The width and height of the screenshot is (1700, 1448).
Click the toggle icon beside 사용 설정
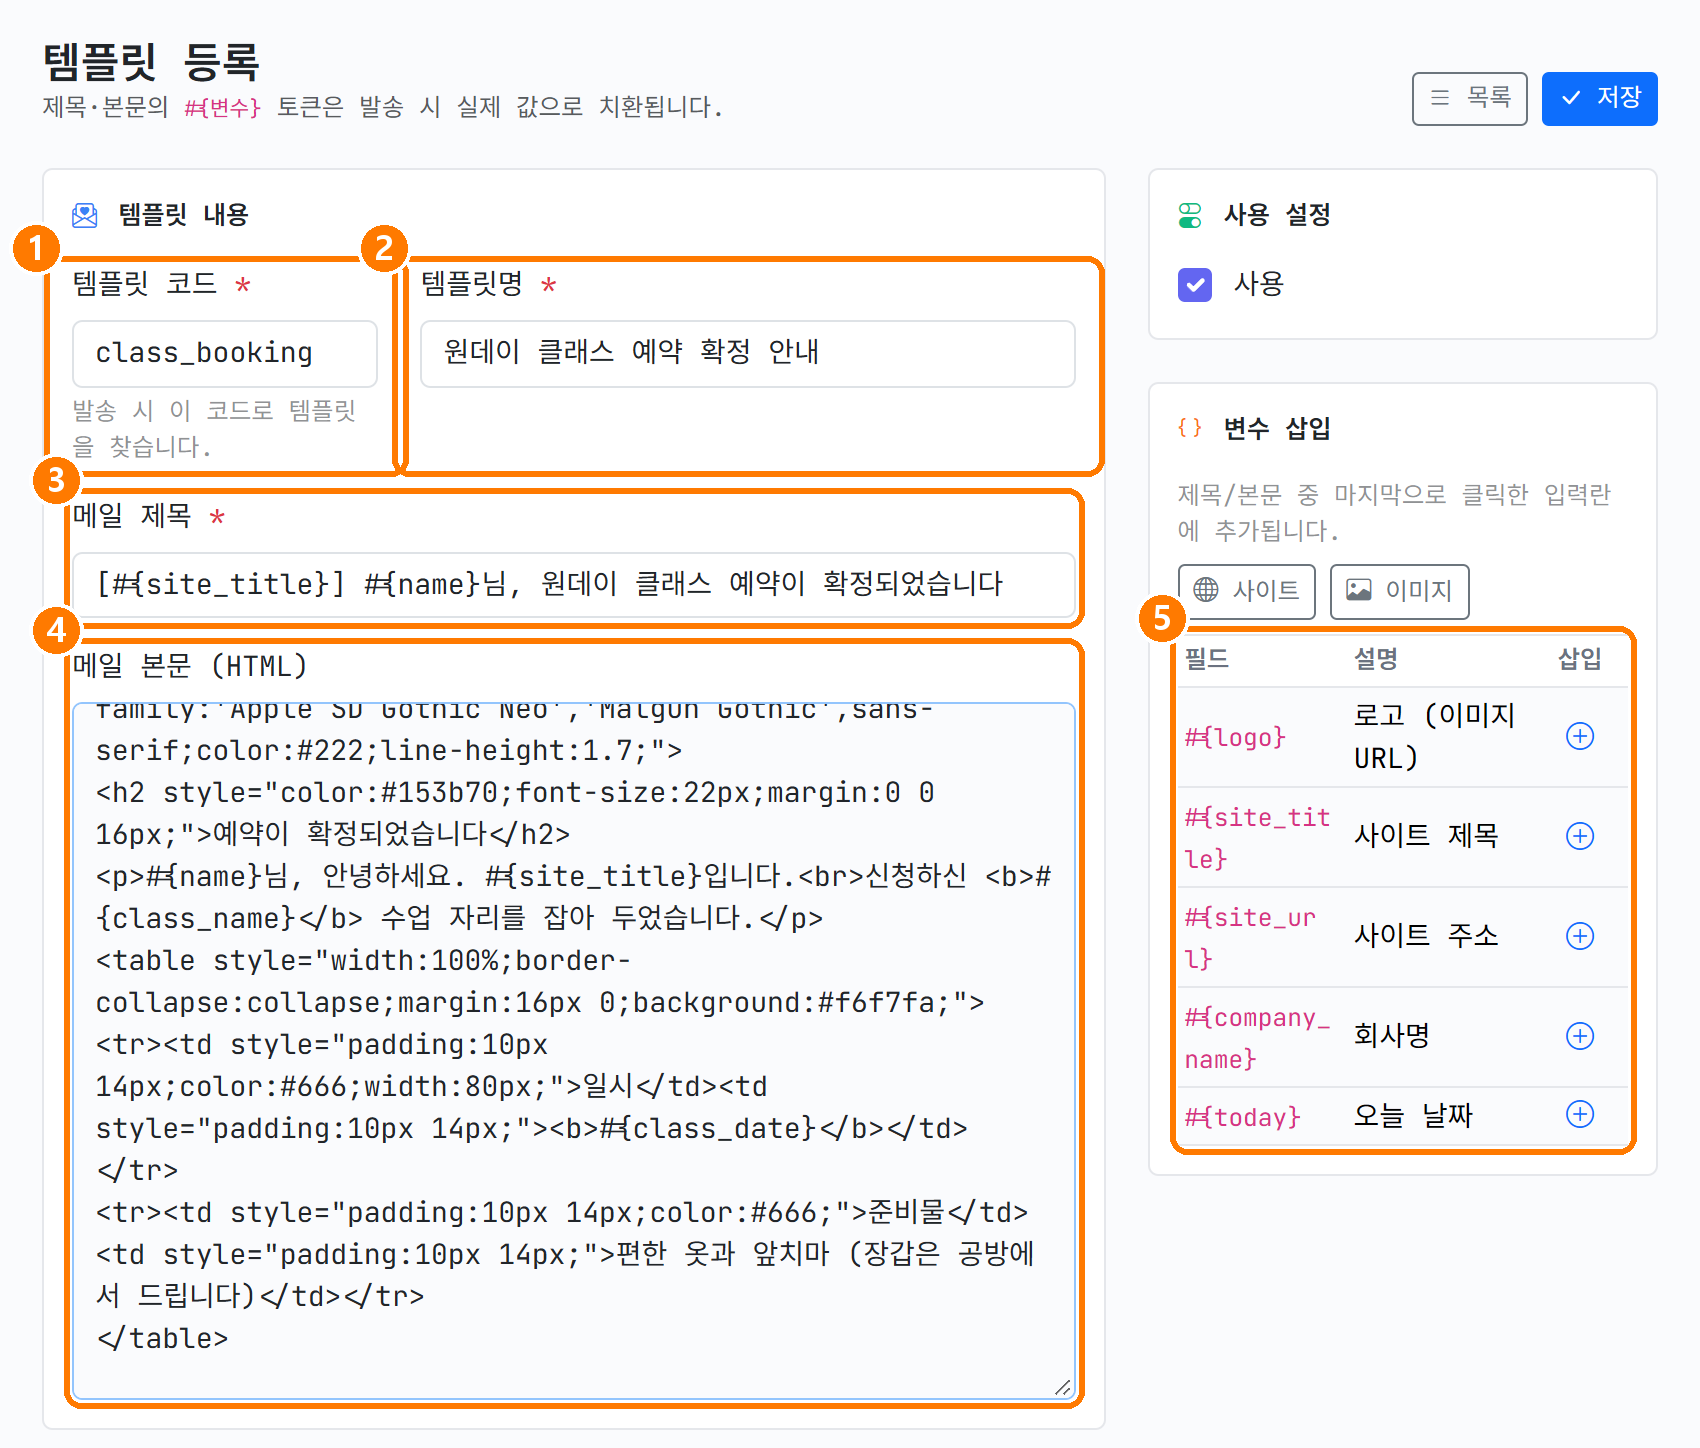pos(1190,215)
